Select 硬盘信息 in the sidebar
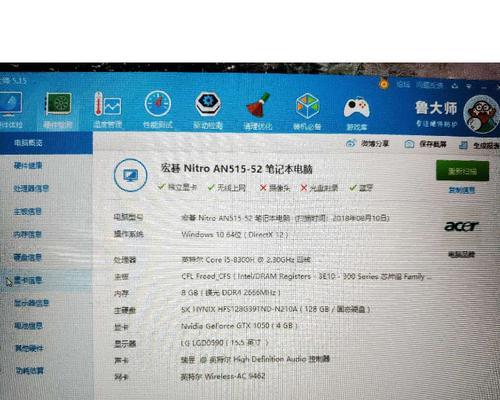This screenshot has width=500, height=400. point(28,257)
